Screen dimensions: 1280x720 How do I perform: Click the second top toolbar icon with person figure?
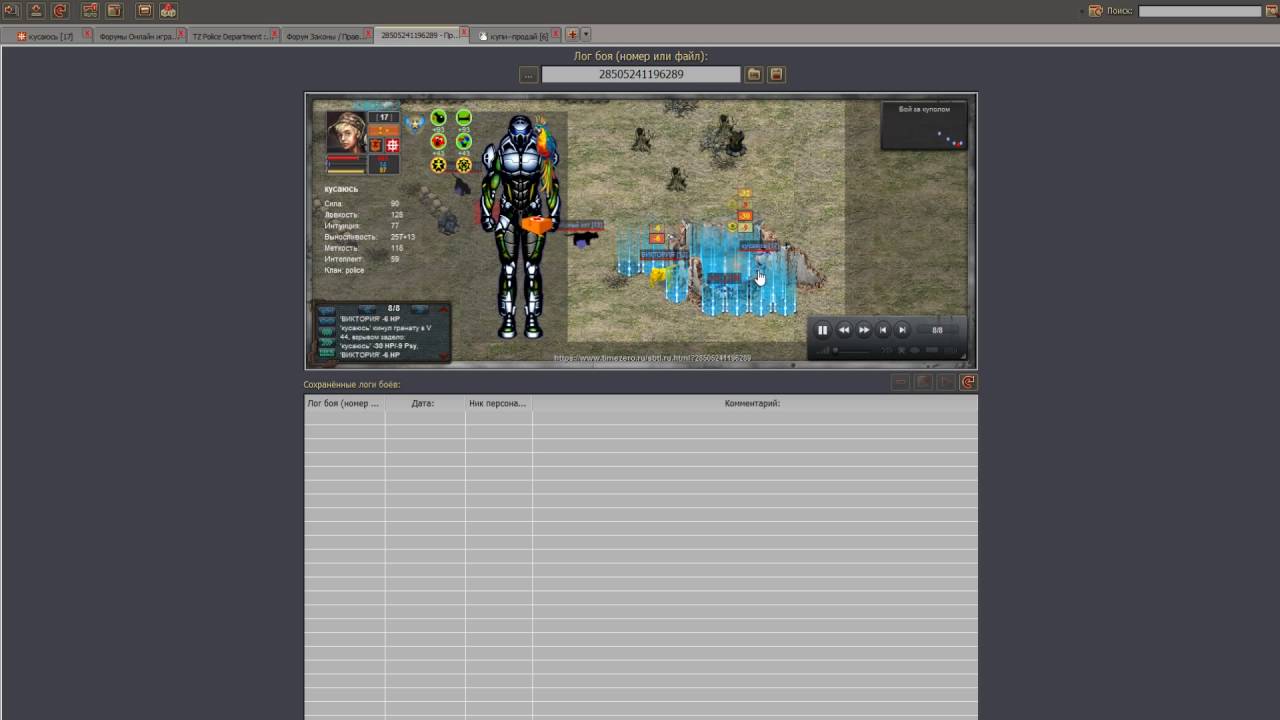(36, 11)
